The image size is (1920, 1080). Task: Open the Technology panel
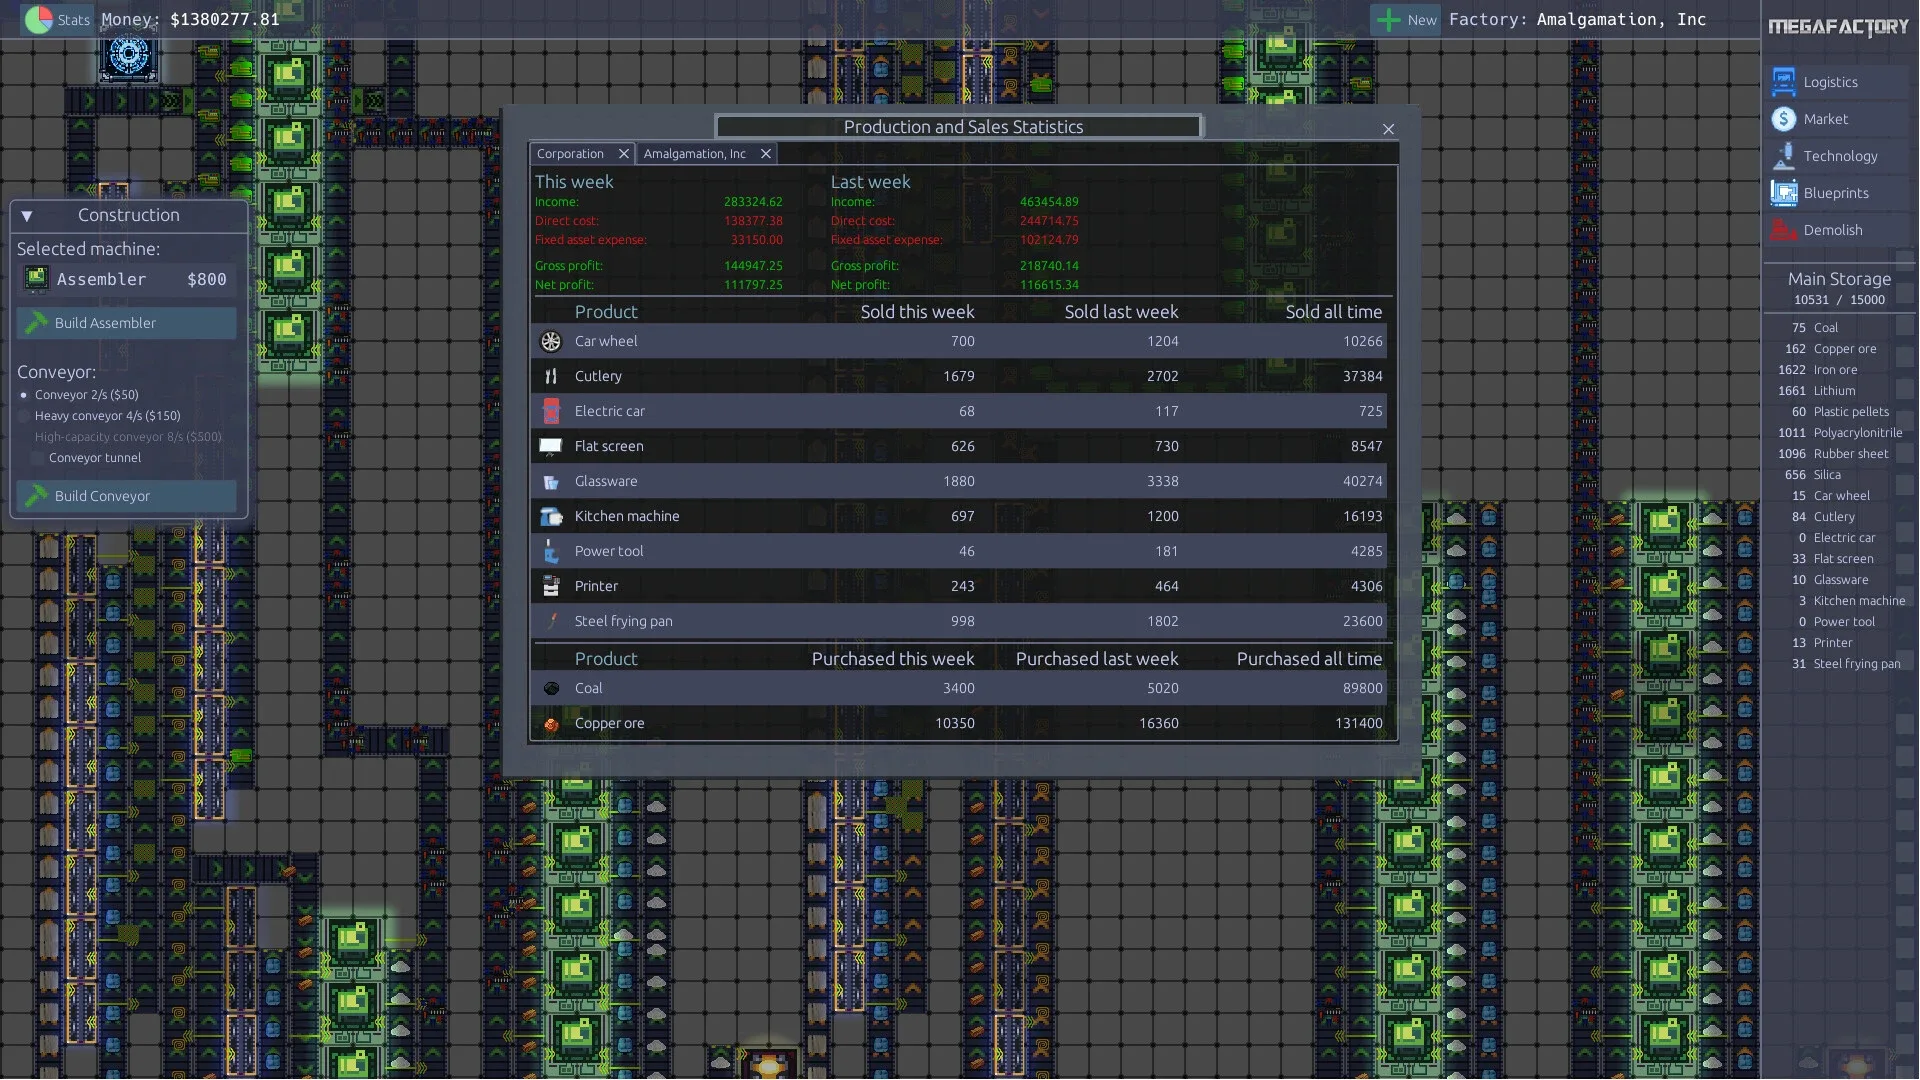[1838, 156]
